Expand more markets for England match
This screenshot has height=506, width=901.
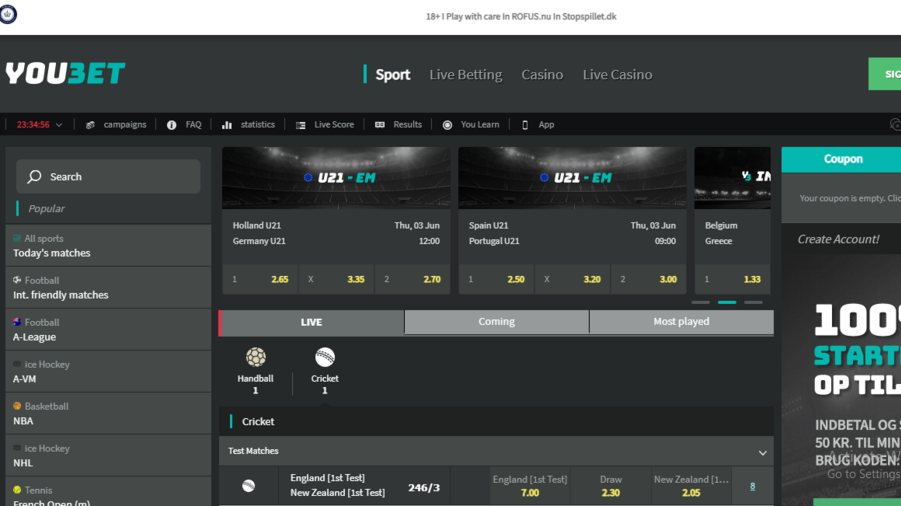[x=752, y=487]
